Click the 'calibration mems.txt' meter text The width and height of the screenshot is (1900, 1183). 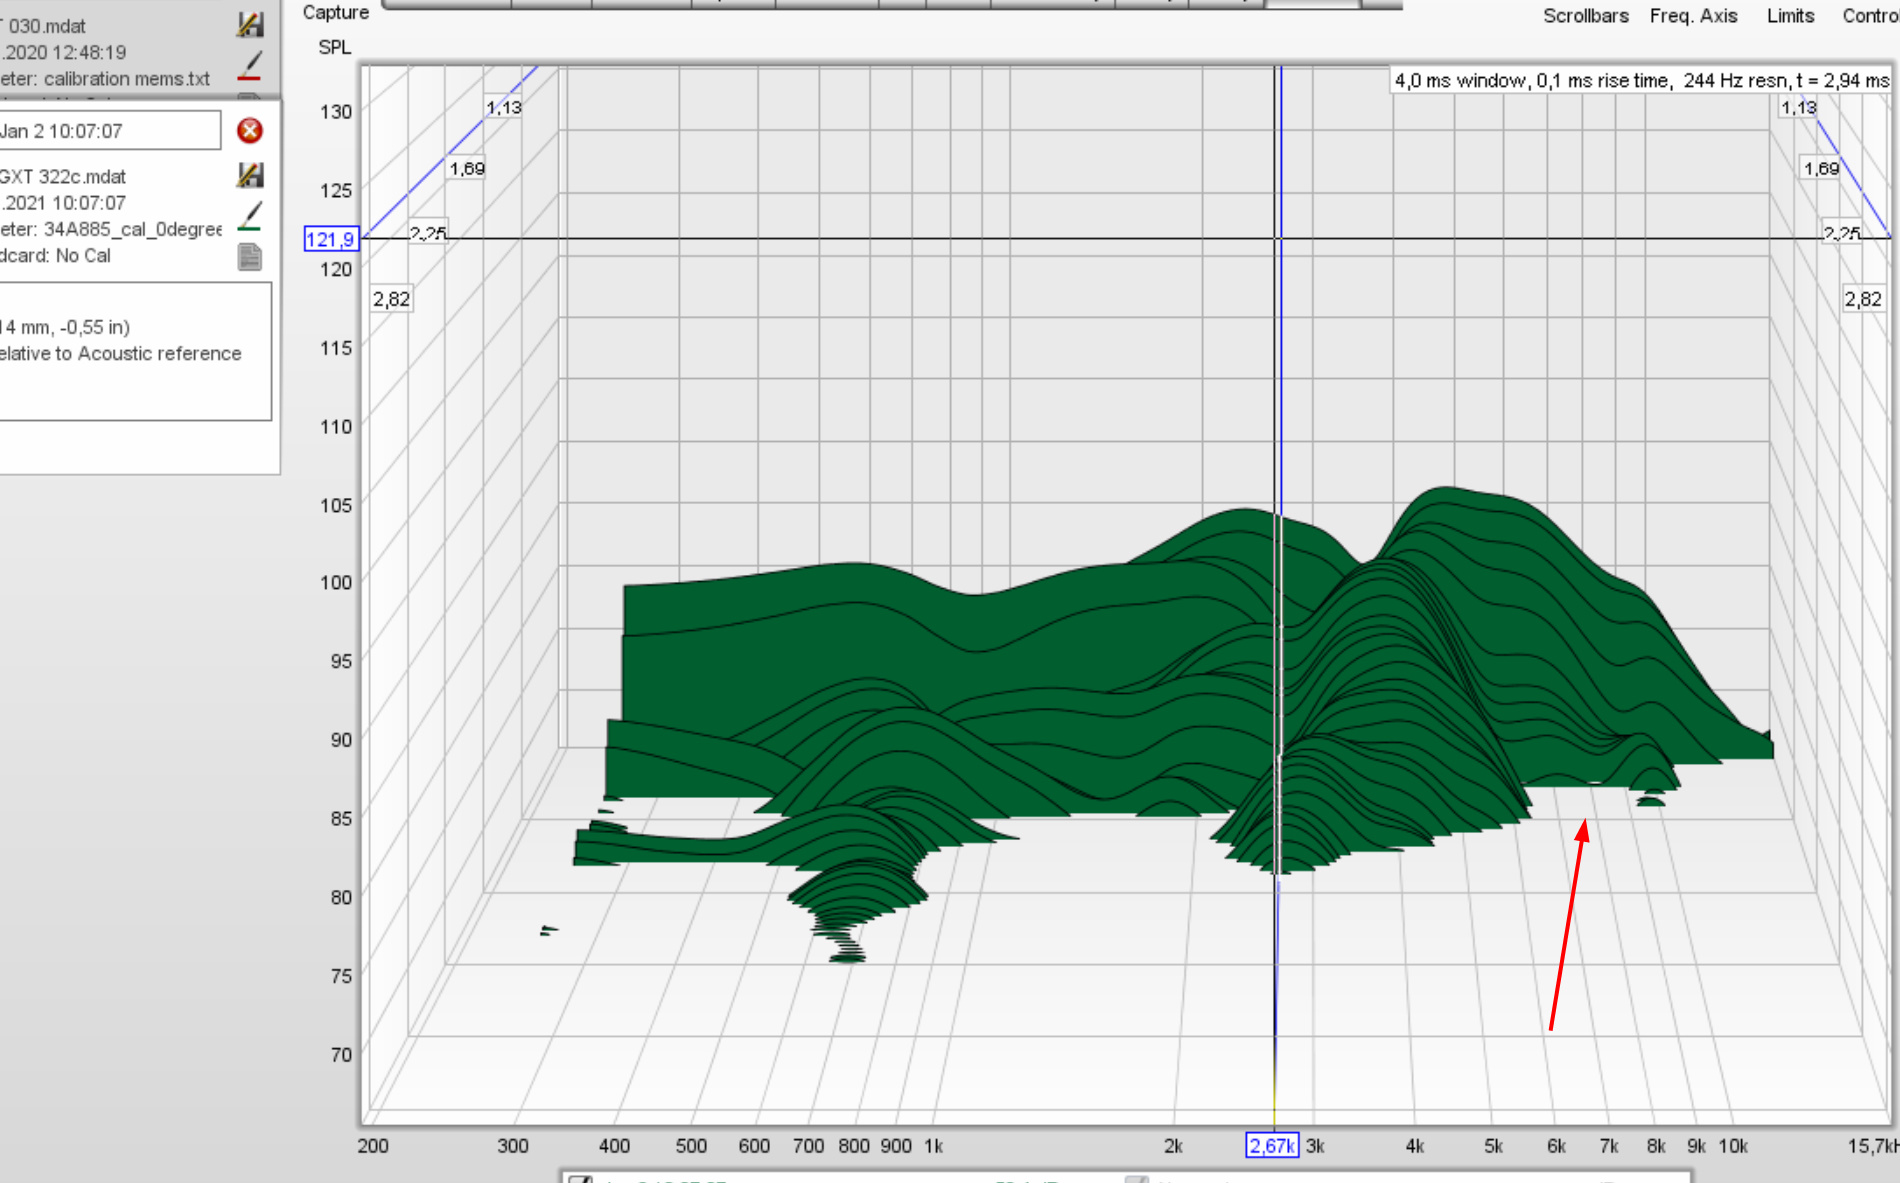[127, 79]
